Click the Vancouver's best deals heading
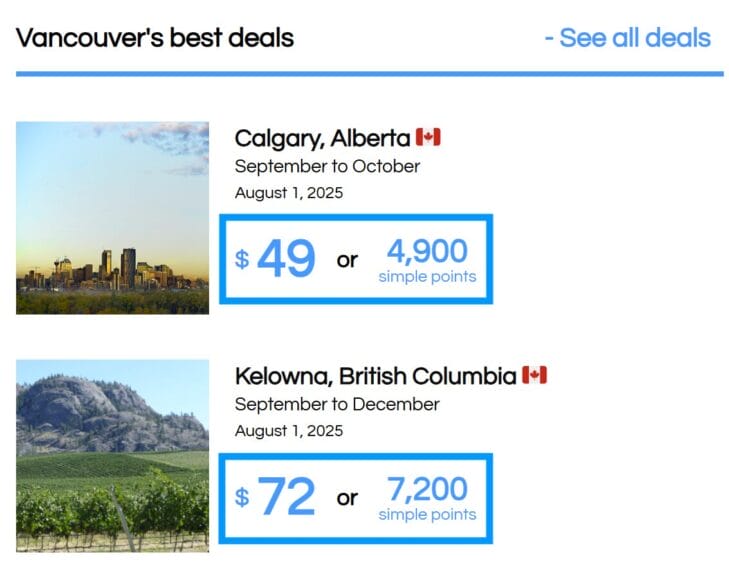 click(x=155, y=38)
